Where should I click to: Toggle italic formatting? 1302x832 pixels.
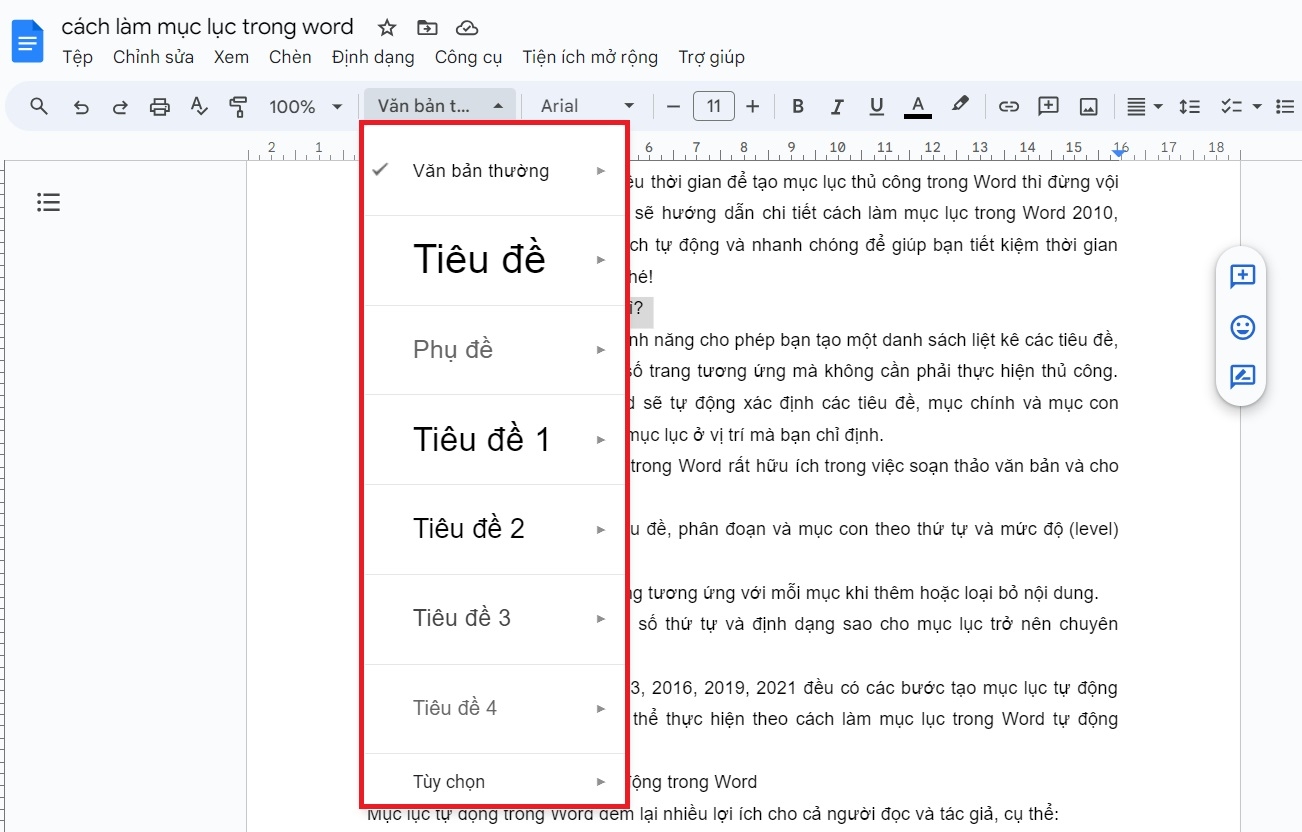(838, 106)
